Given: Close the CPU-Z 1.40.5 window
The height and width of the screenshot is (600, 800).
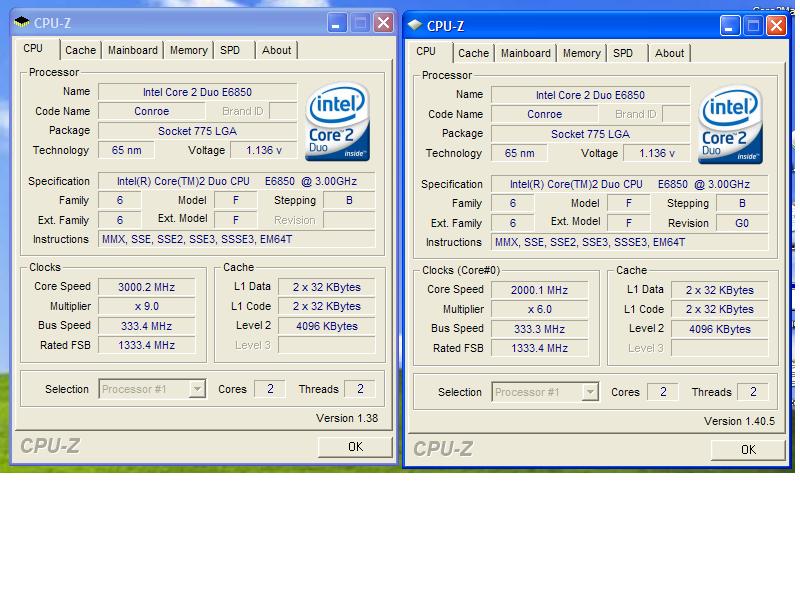Looking at the screenshot, I should tap(777, 26).
